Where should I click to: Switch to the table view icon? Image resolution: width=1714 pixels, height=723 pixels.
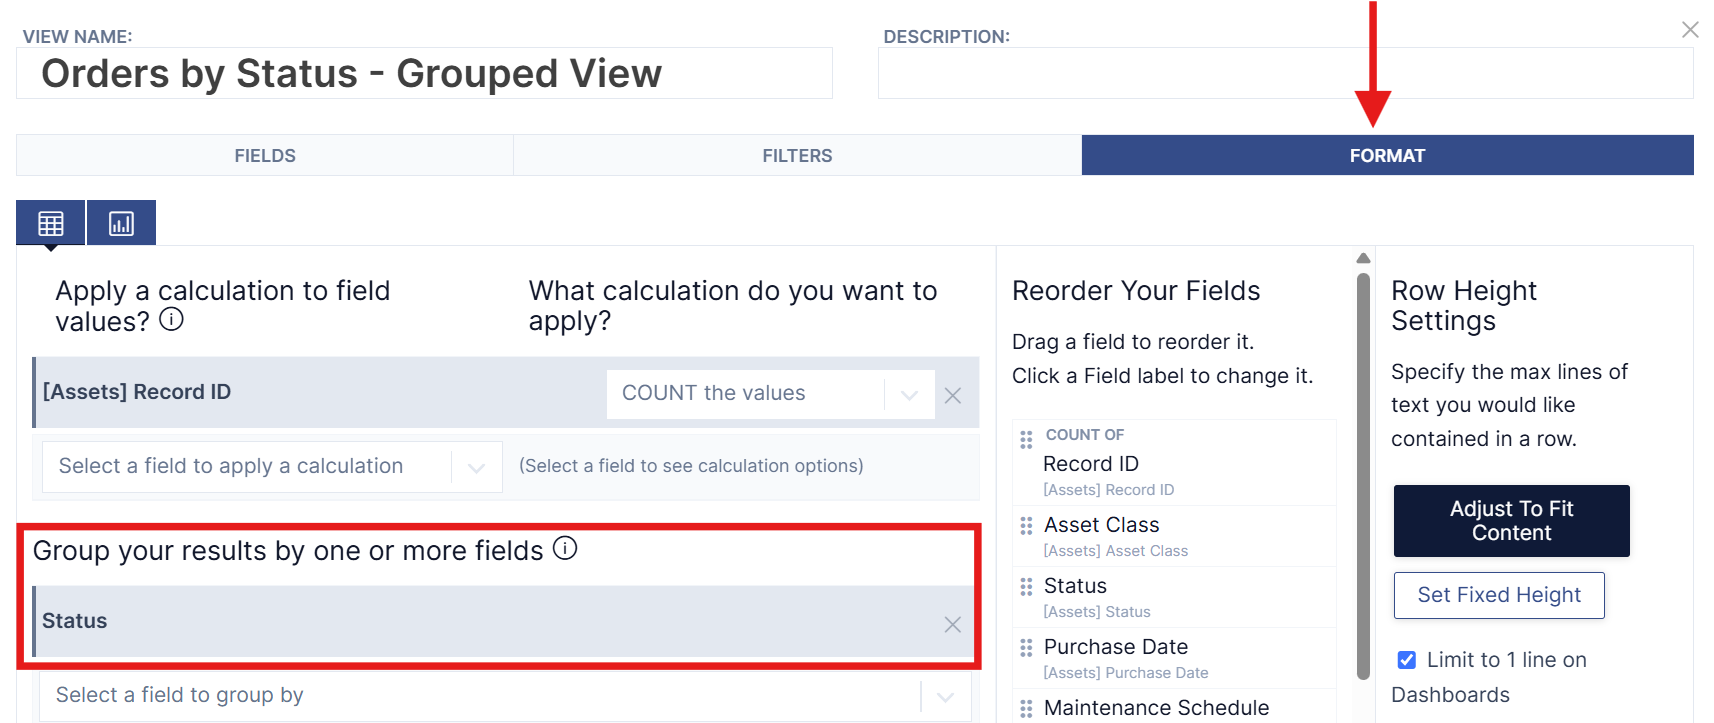pos(51,222)
